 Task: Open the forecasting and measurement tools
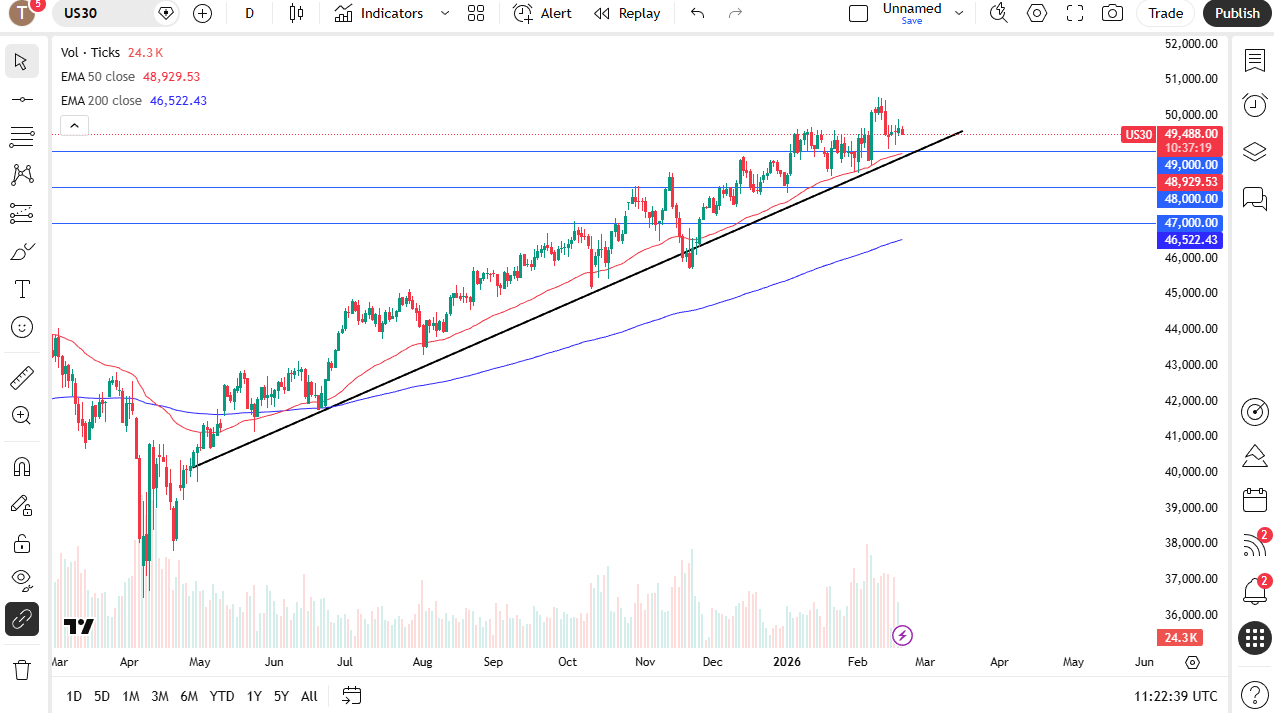(22, 213)
